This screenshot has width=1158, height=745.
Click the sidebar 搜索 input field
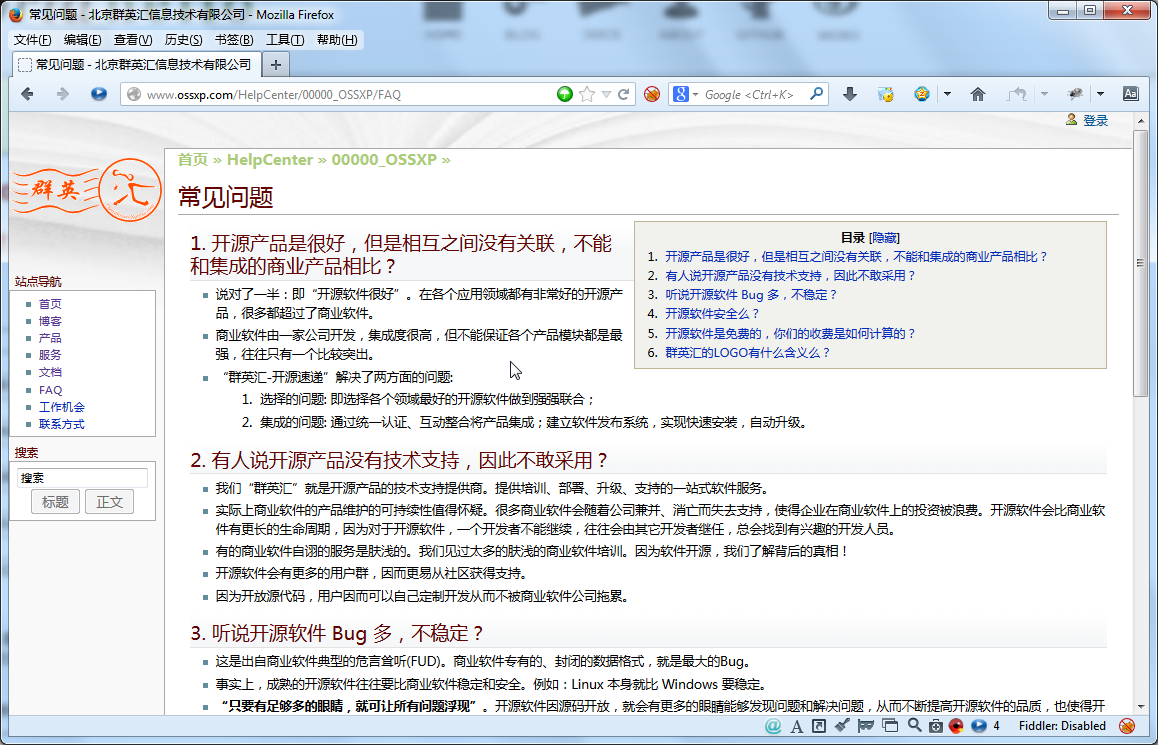tap(82, 478)
